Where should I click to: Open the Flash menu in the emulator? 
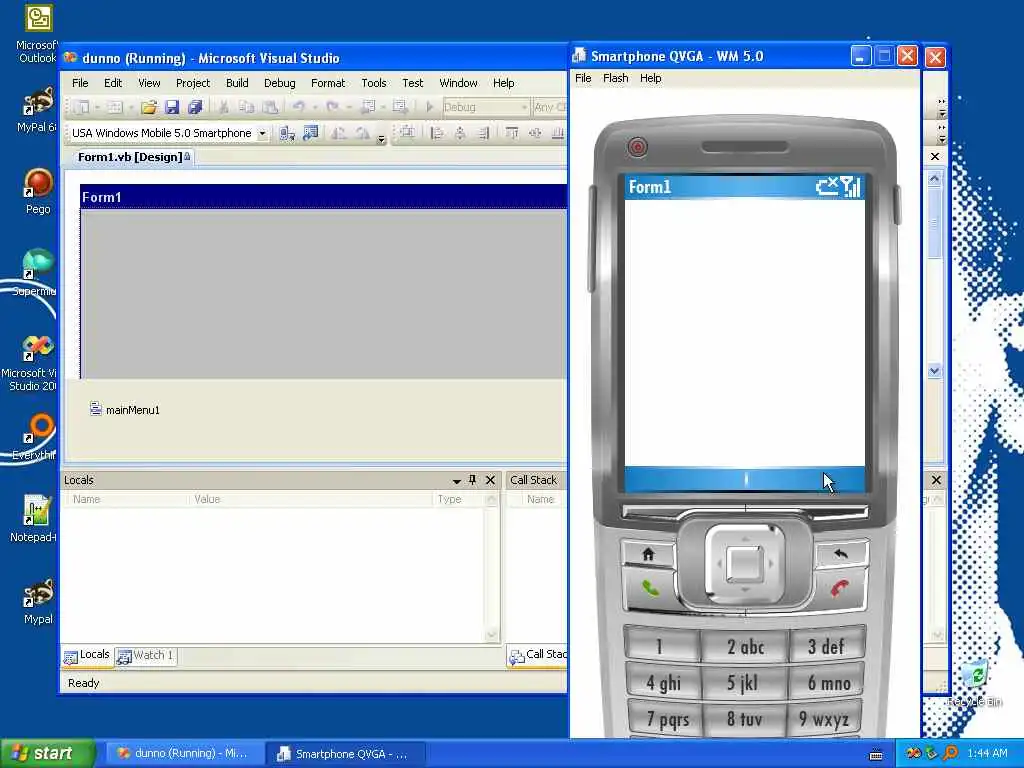click(x=615, y=78)
